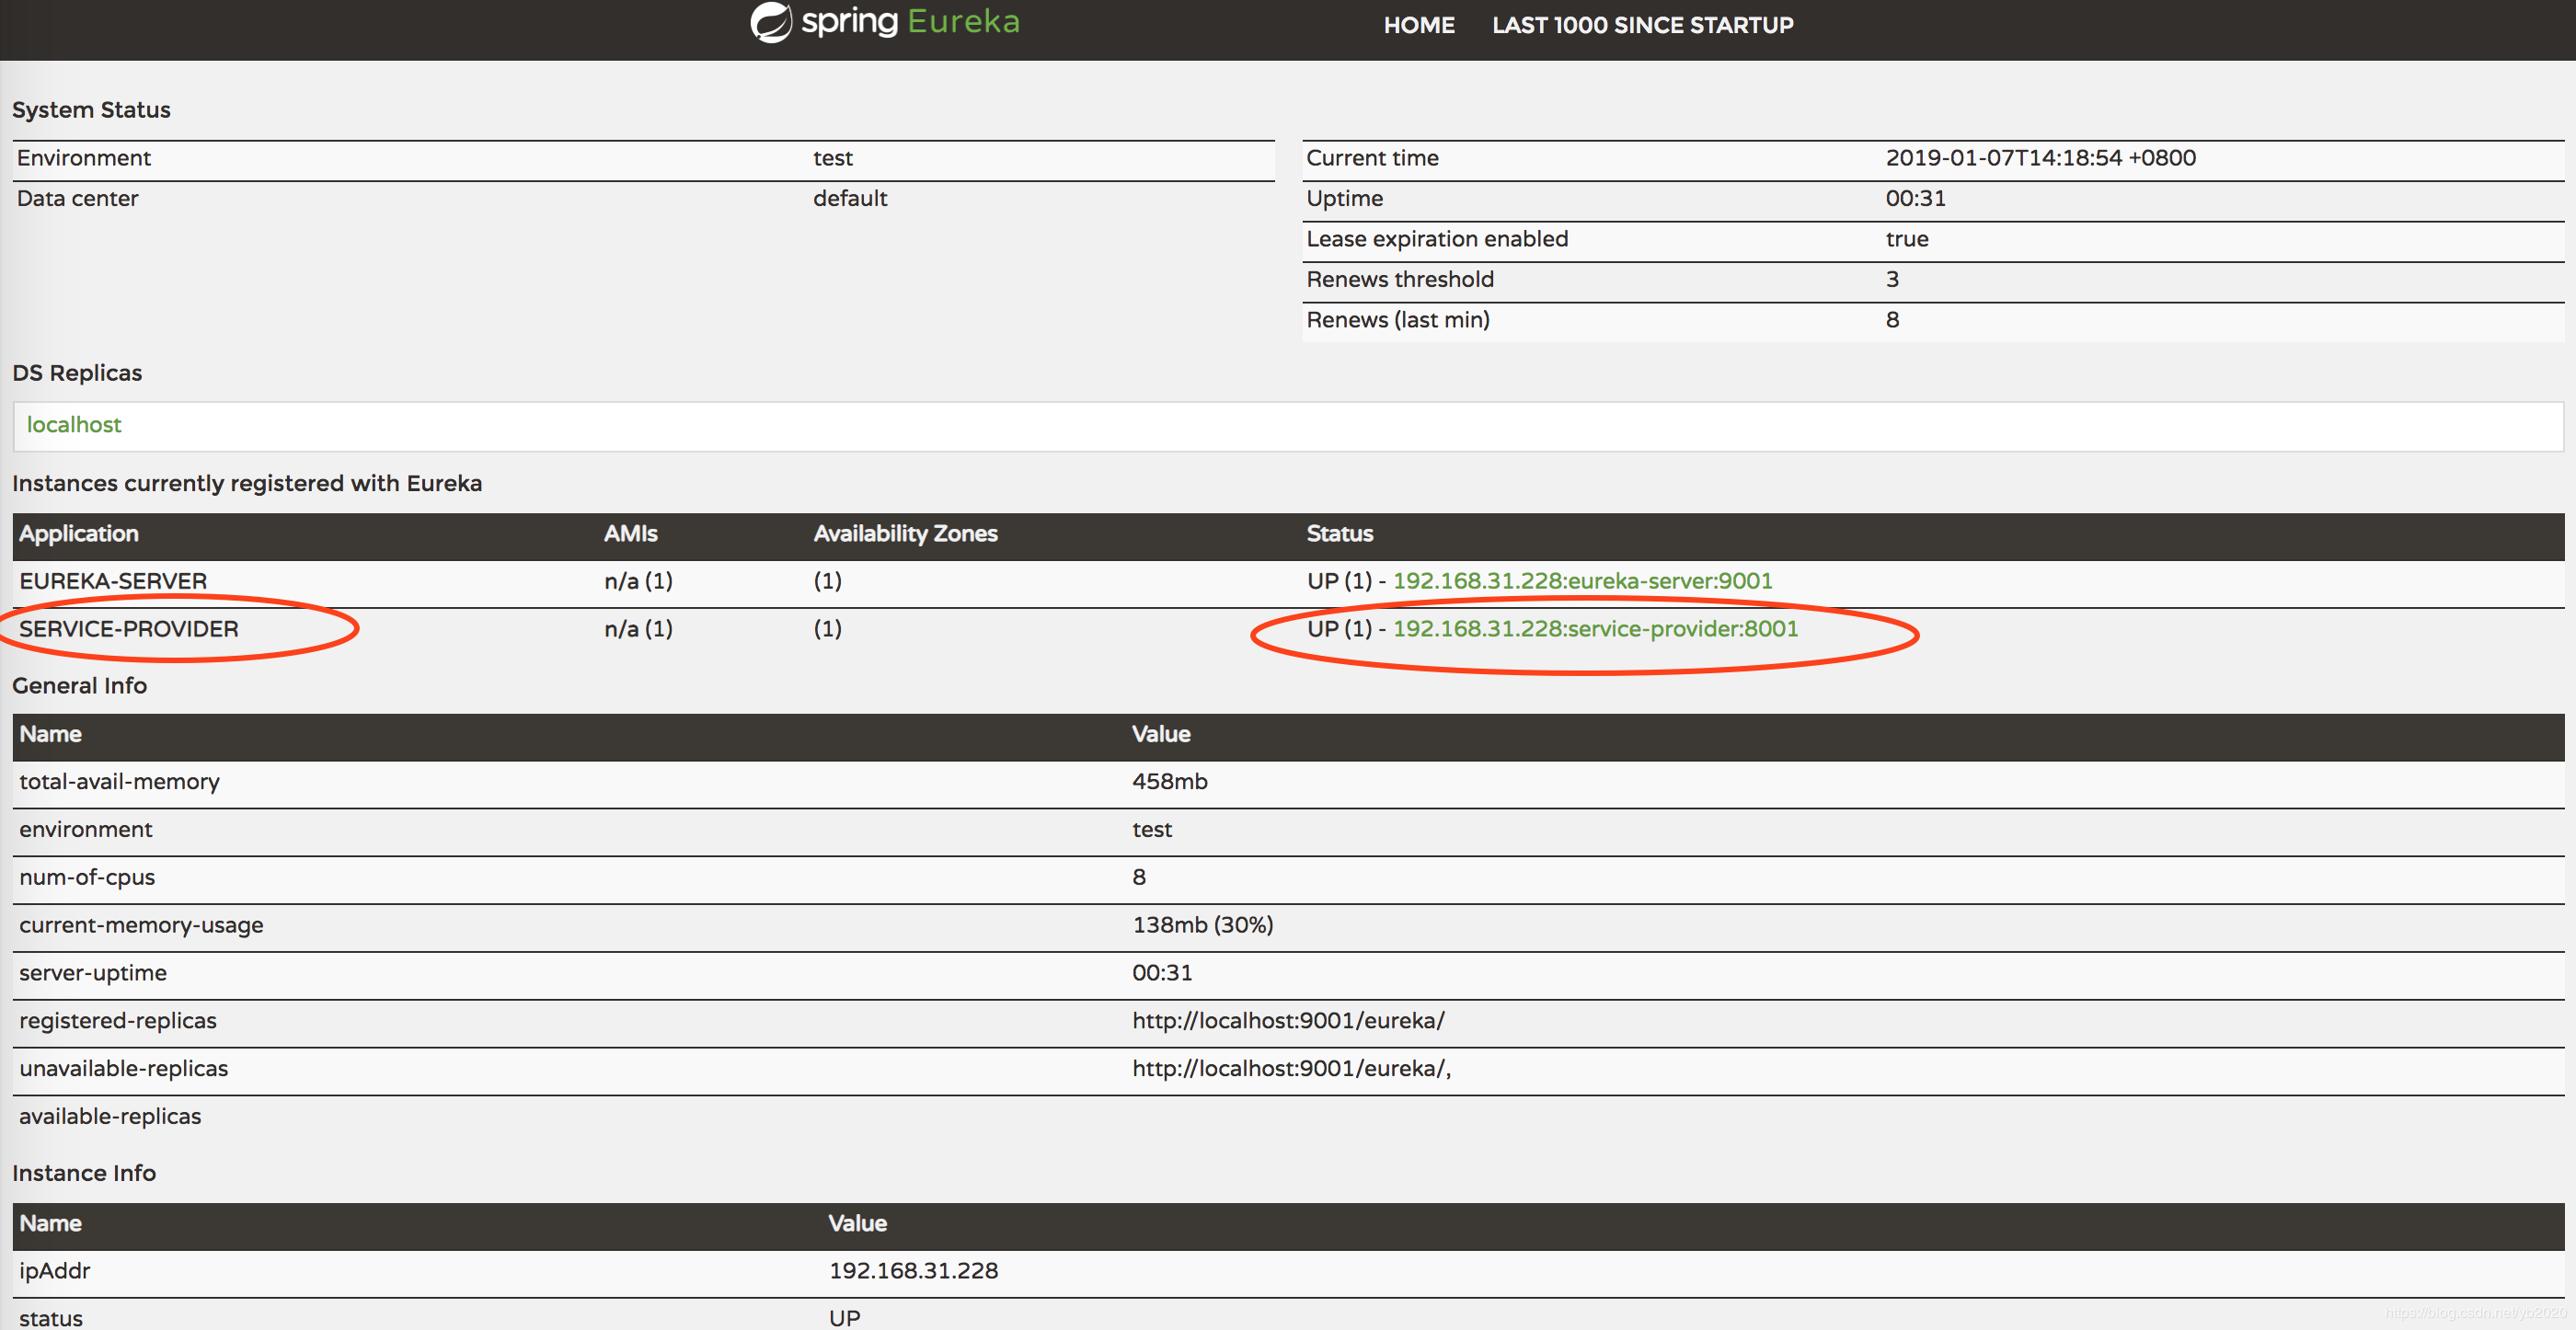The width and height of the screenshot is (2576, 1330).
Task: Select the SERVICE-PROVIDER application cell
Action: click(129, 629)
